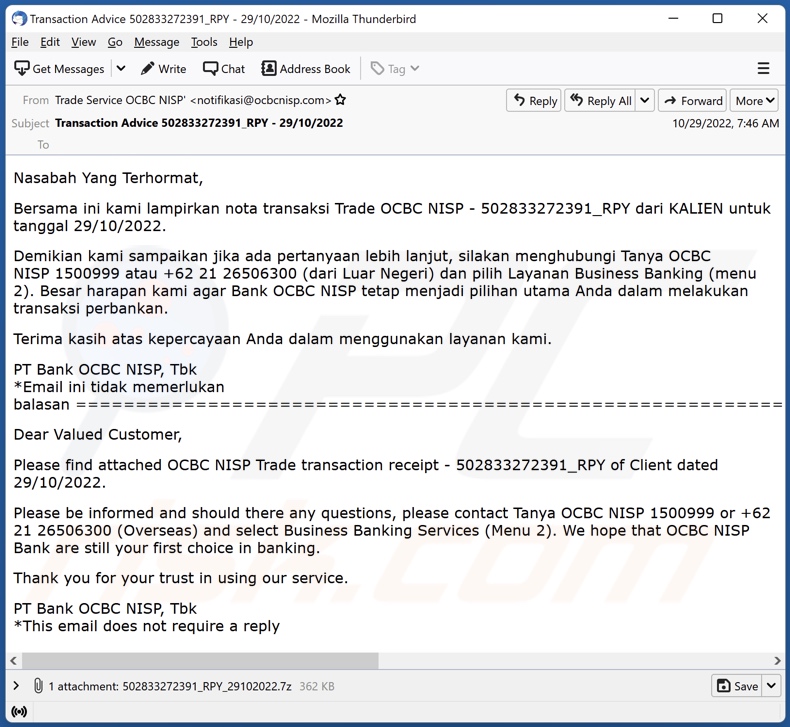Image resolution: width=790 pixels, height=727 pixels.
Task: Expand the Reply All dropdown arrow
Action: 645,101
